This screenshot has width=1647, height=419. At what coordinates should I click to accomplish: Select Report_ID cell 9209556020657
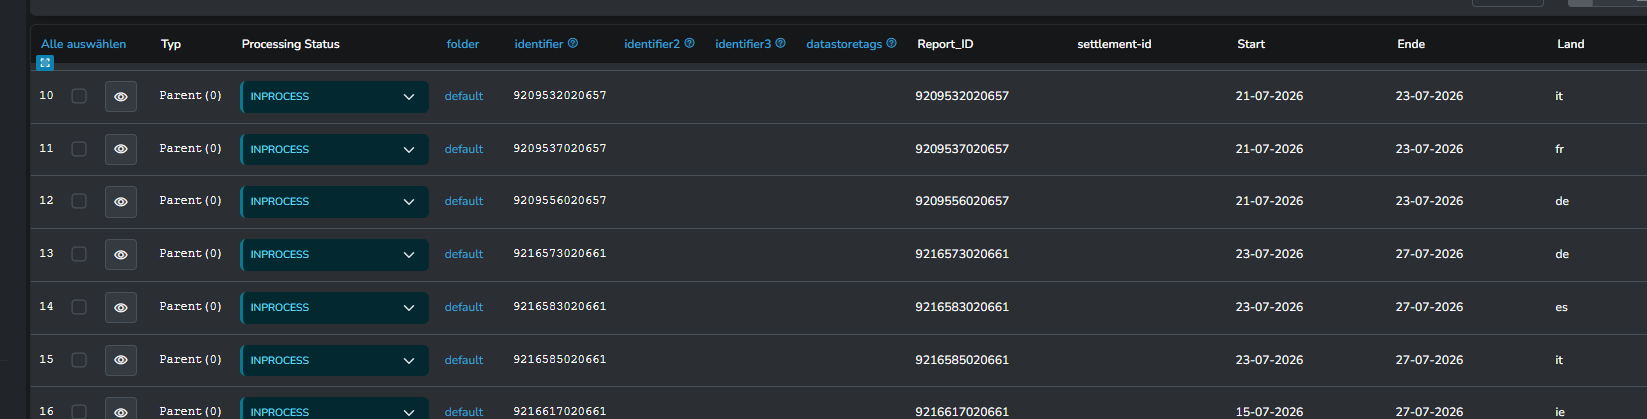click(x=962, y=201)
